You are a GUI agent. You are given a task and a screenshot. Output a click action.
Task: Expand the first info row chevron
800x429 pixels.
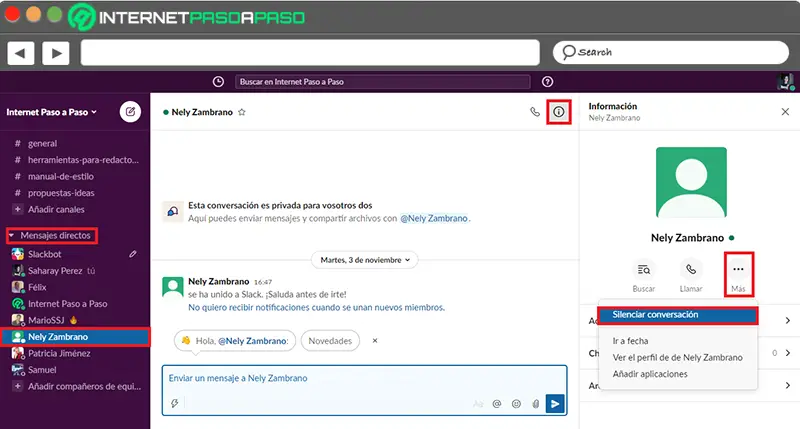788,320
